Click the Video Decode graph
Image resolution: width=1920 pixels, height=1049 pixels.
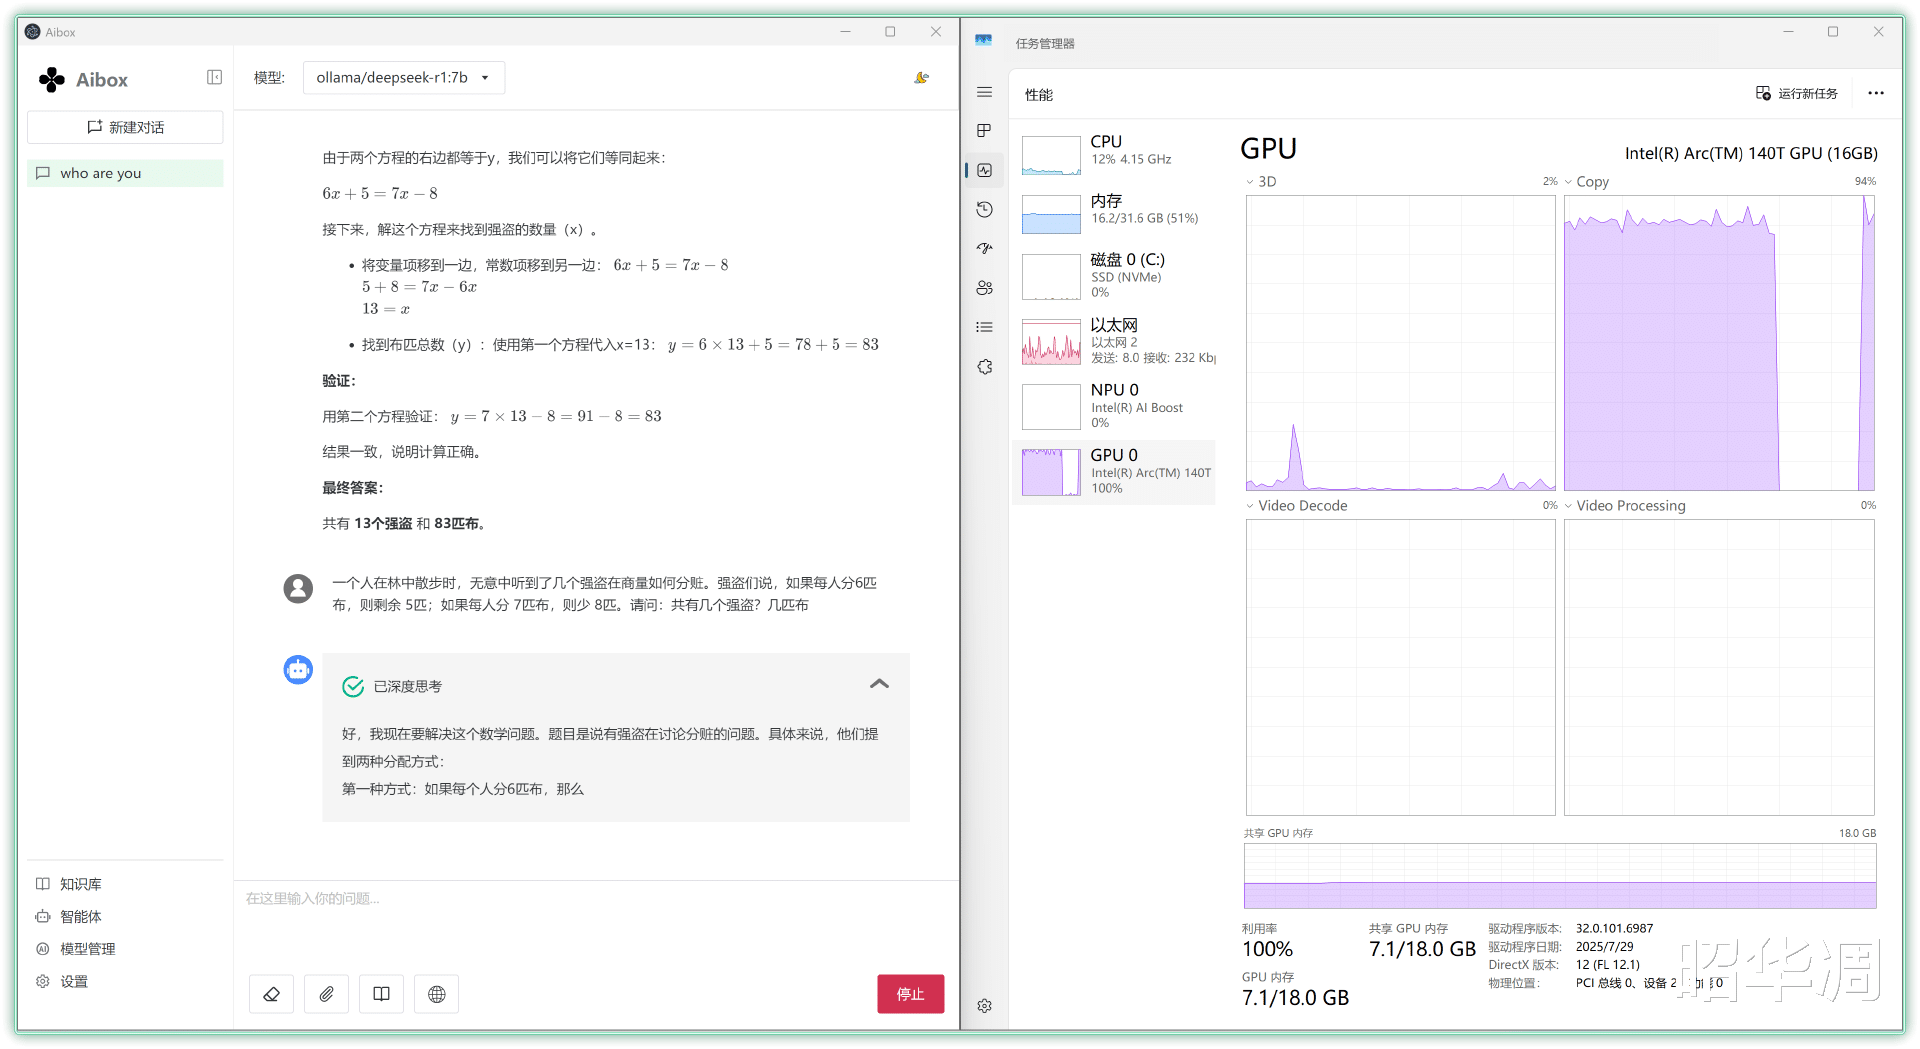point(1400,667)
